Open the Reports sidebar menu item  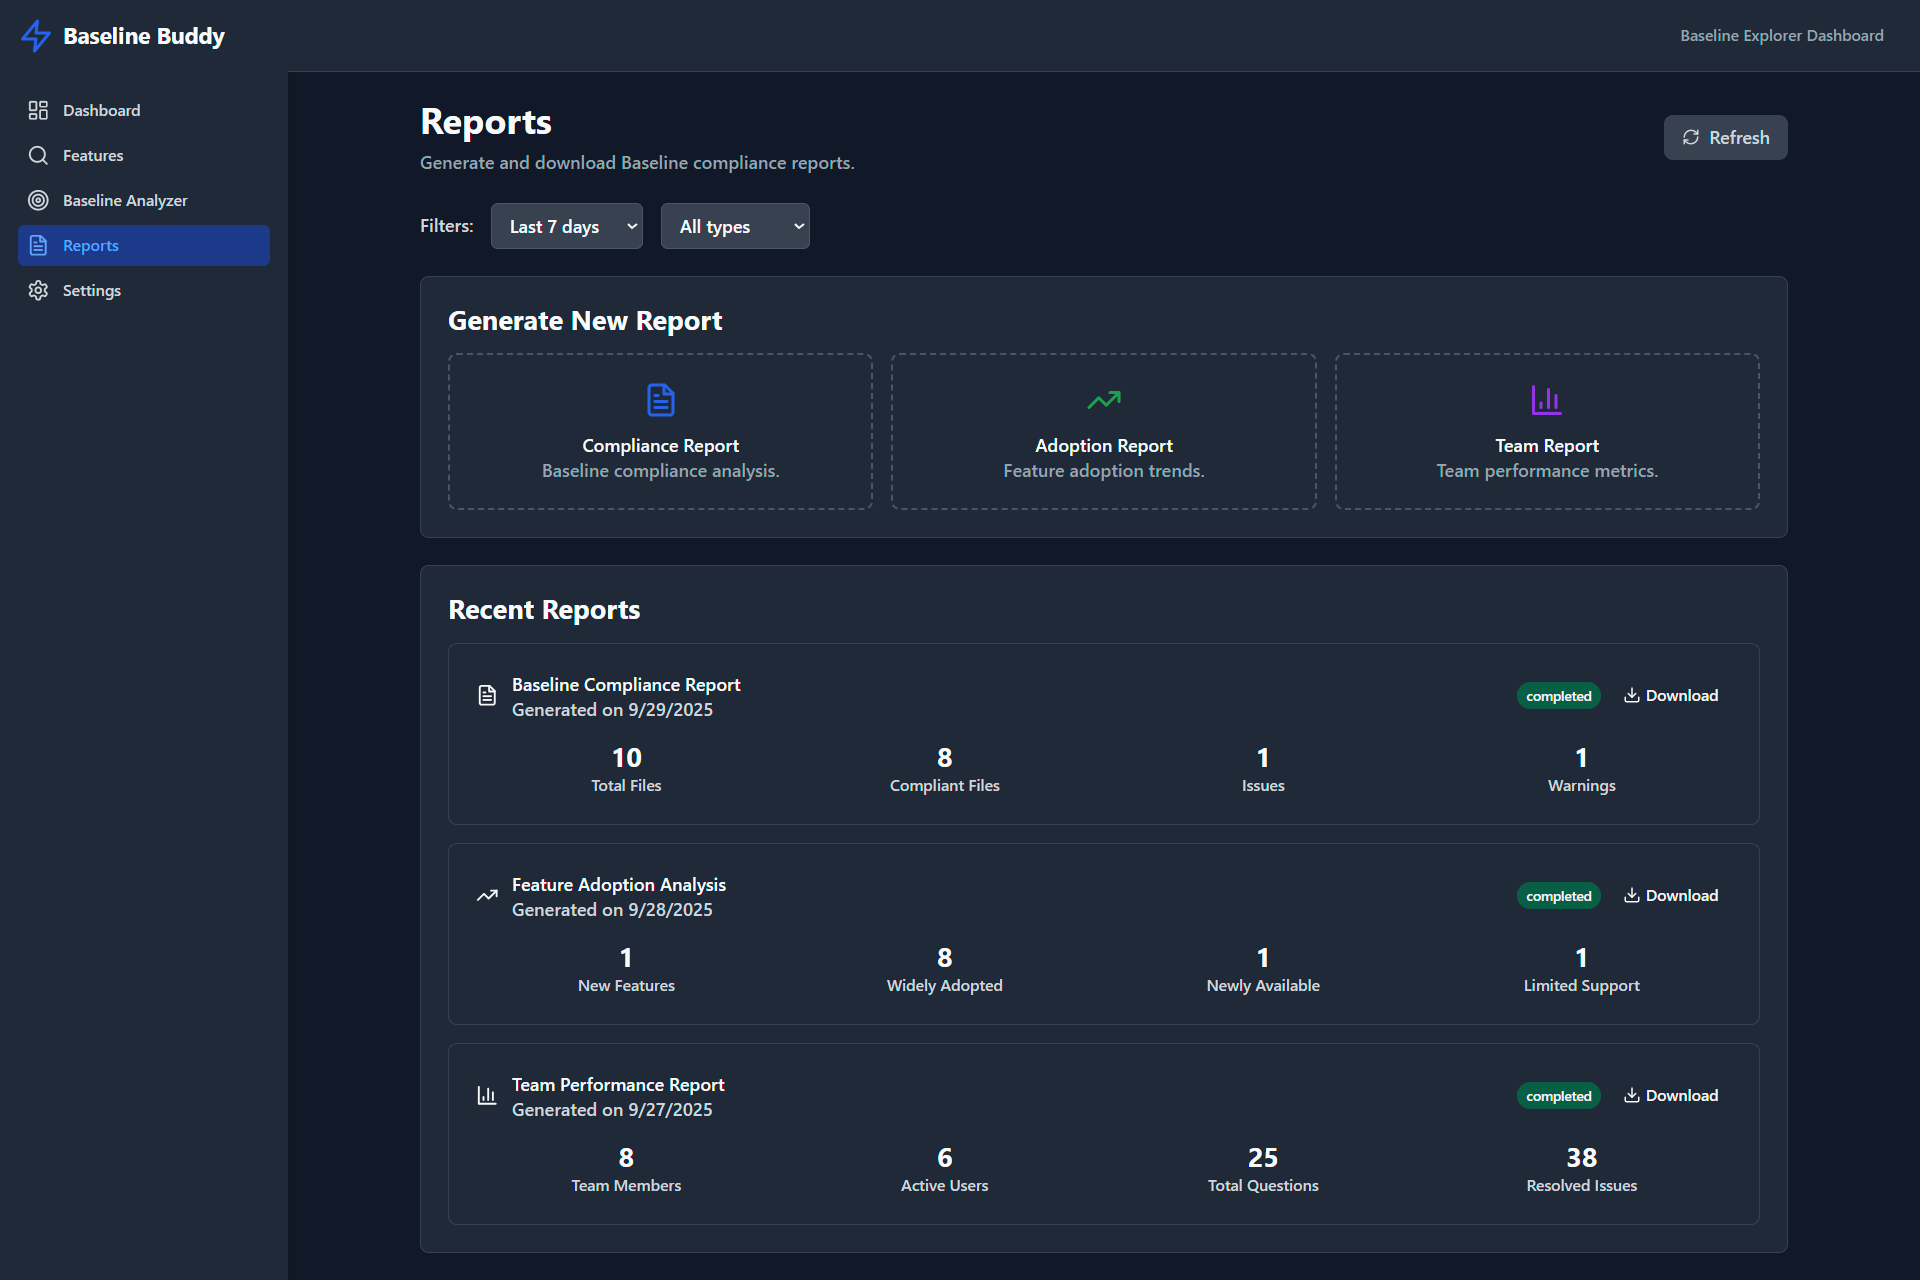coord(143,245)
